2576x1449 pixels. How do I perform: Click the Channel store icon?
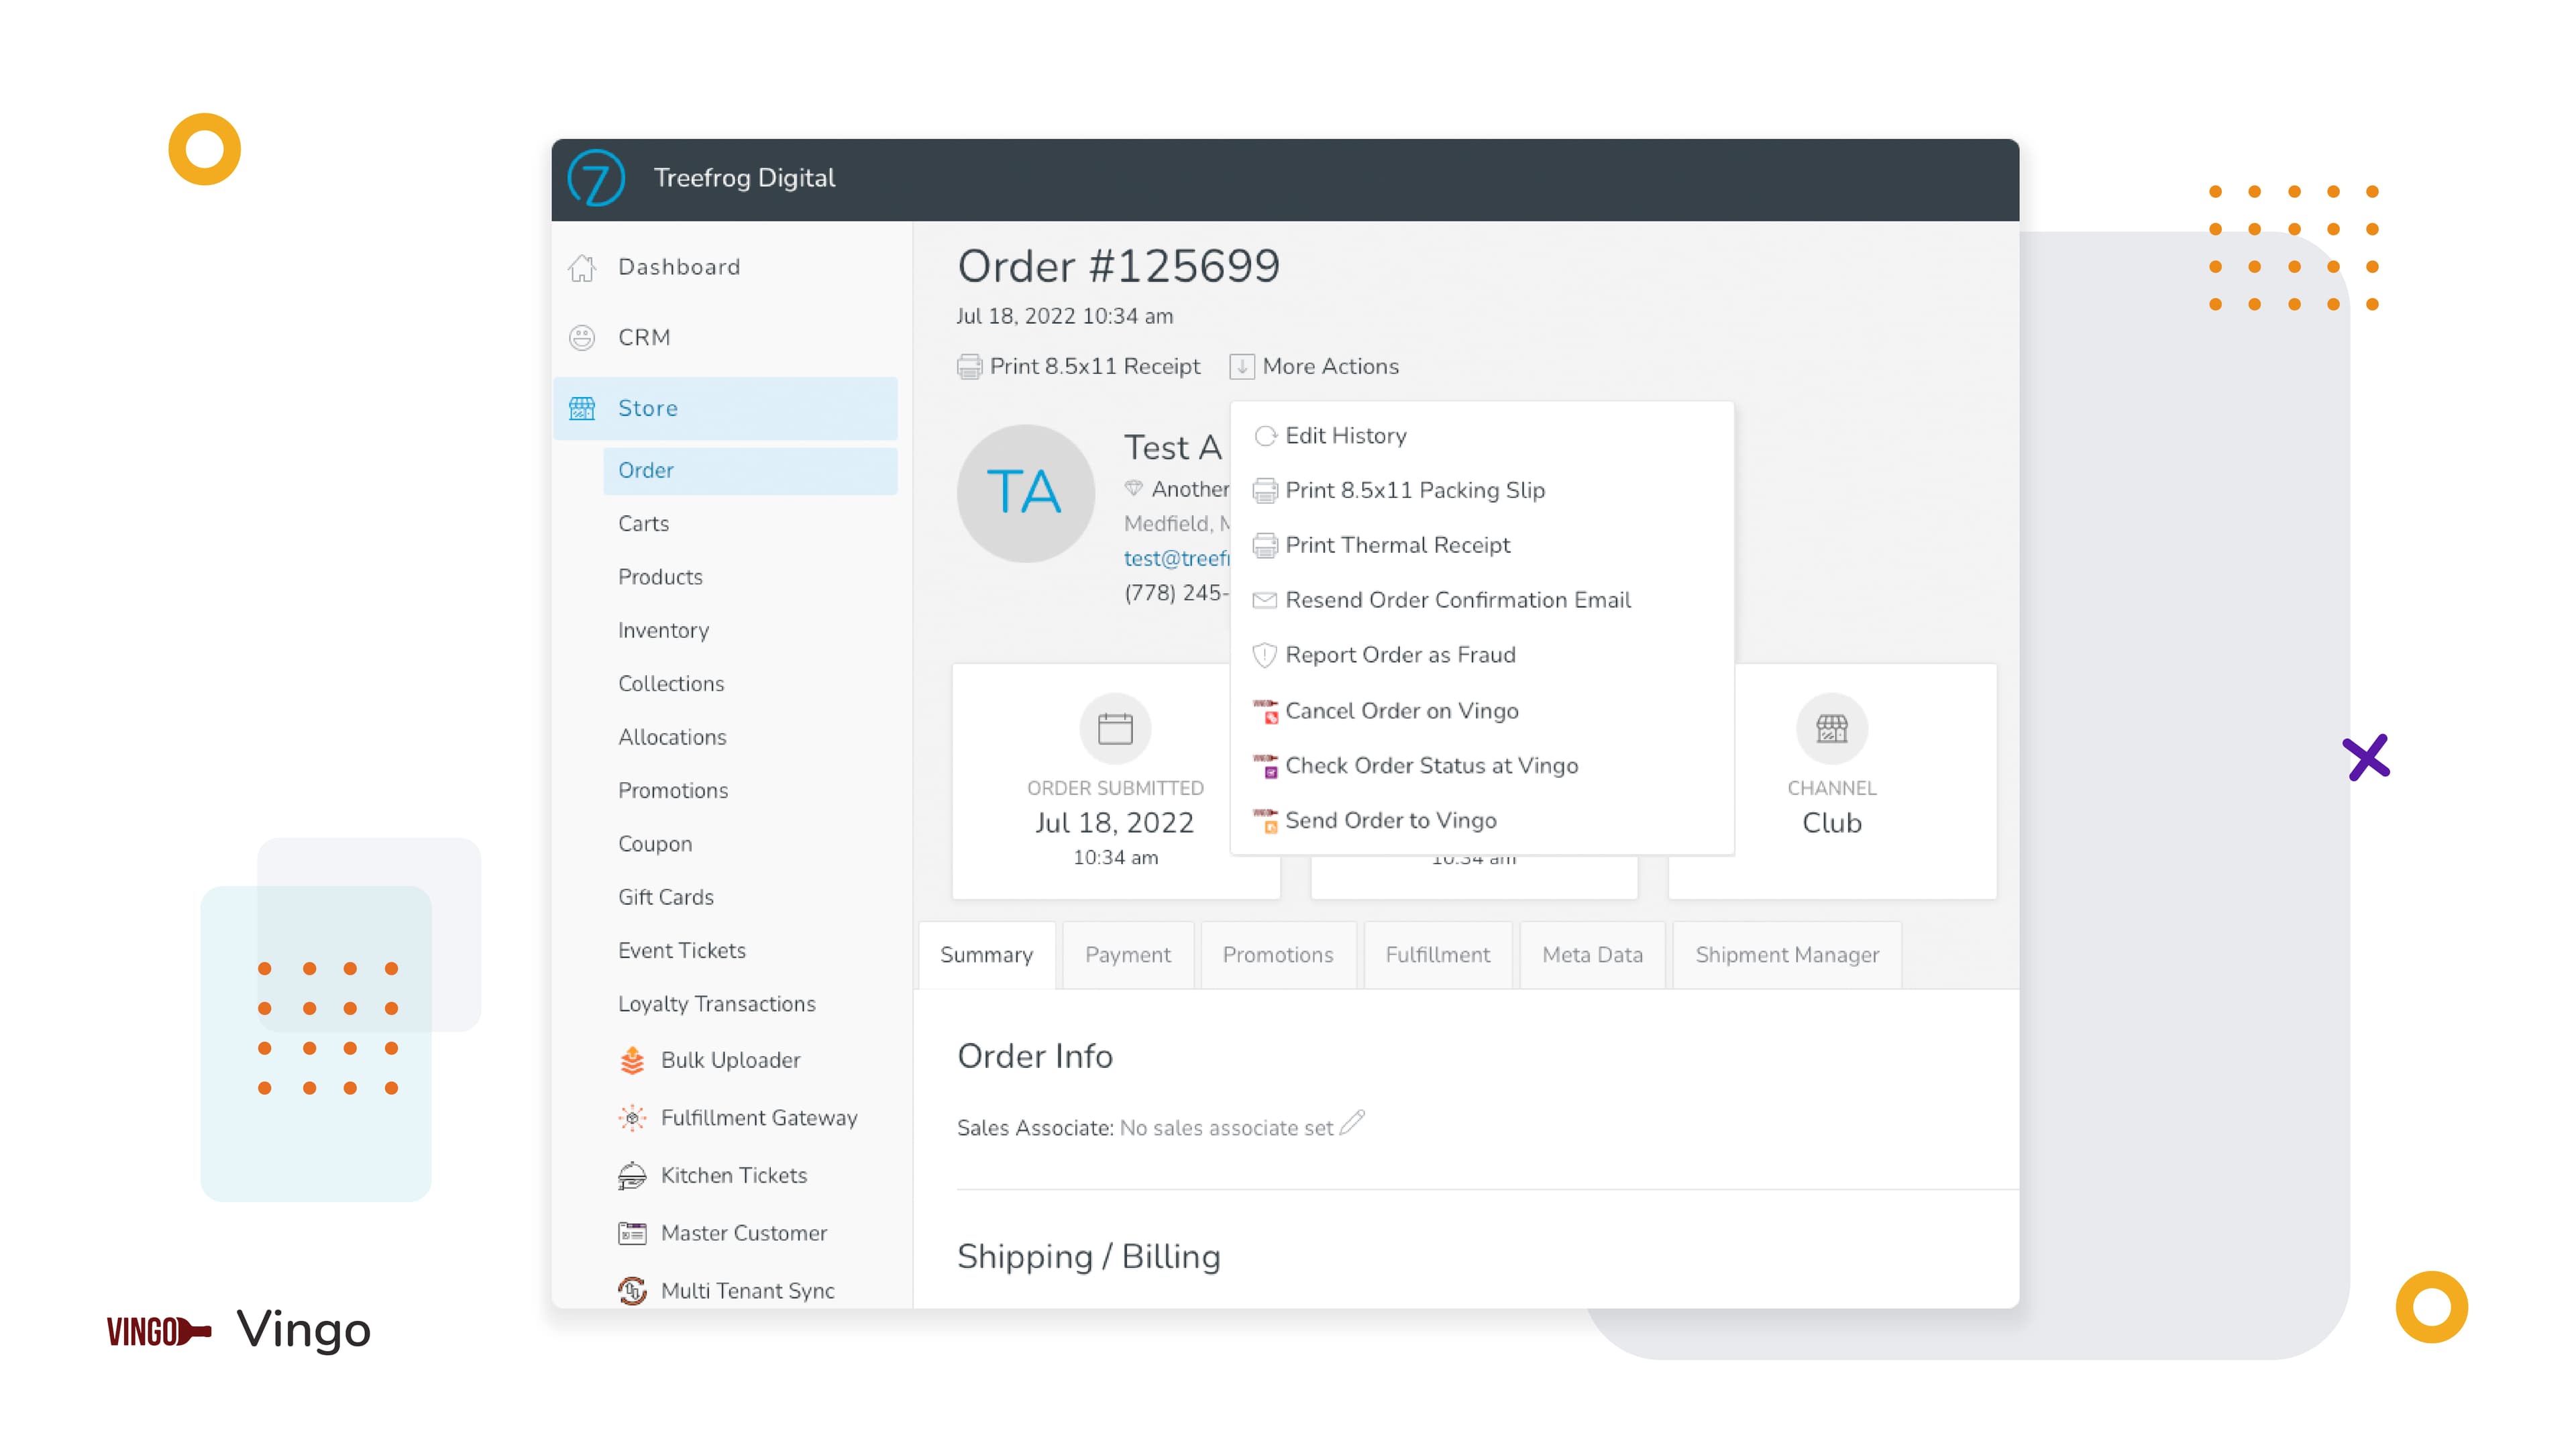pos(1831,728)
